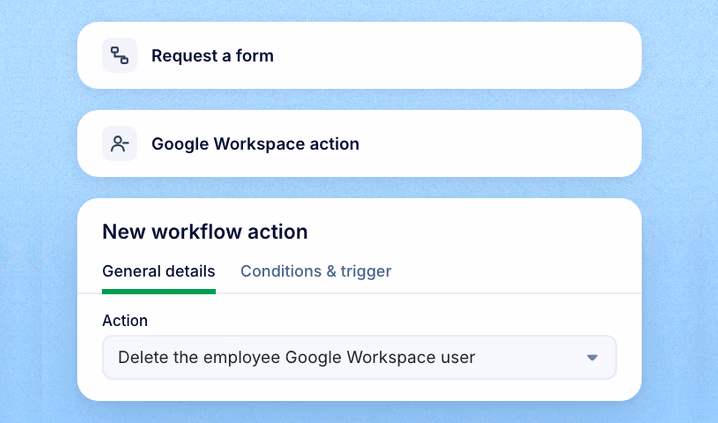Switch to the Conditions & trigger tab
718x423 pixels.
pyautogui.click(x=316, y=271)
